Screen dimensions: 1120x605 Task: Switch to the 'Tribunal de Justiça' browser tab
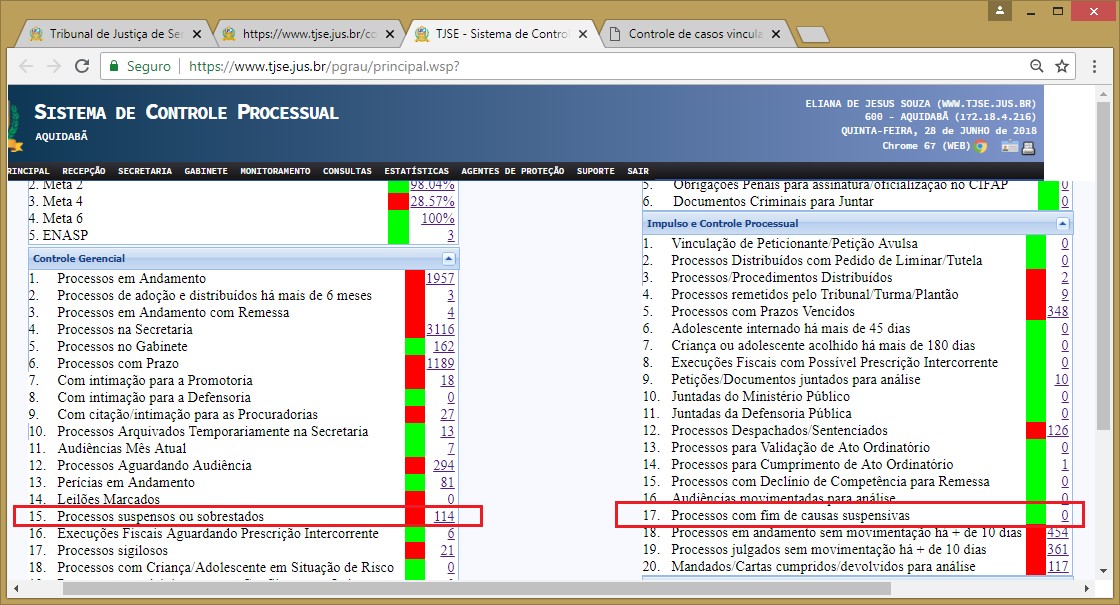click(110, 34)
